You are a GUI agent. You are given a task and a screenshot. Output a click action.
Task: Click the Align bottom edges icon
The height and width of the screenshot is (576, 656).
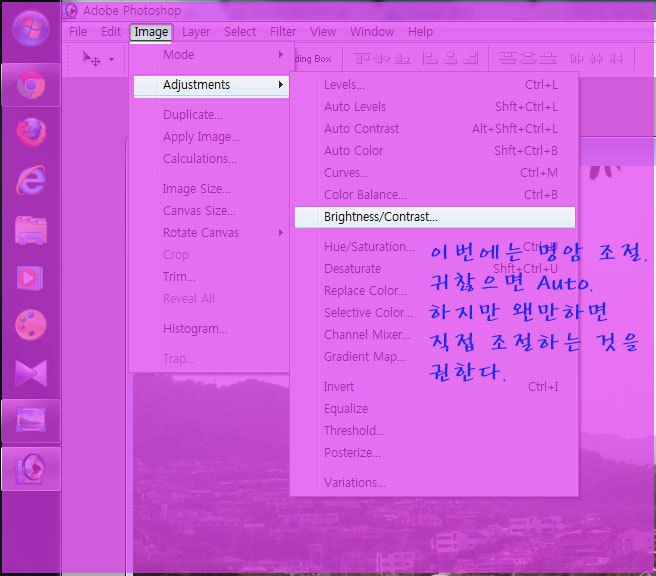[x=403, y=58]
